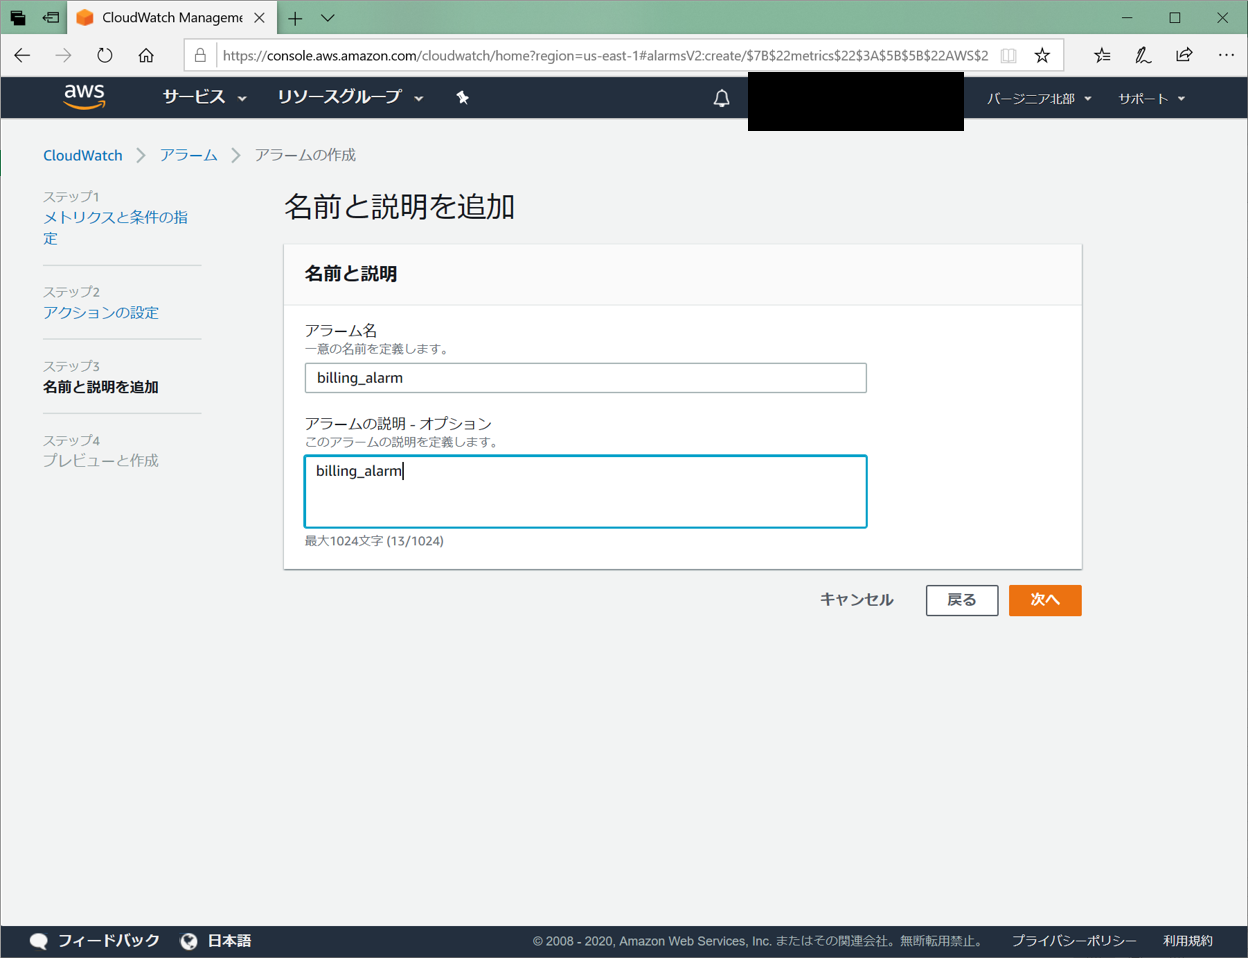Open the notifications bell icon
Viewport: 1248px width, 958px height.
pyautogui.click(x=721, y=98)
